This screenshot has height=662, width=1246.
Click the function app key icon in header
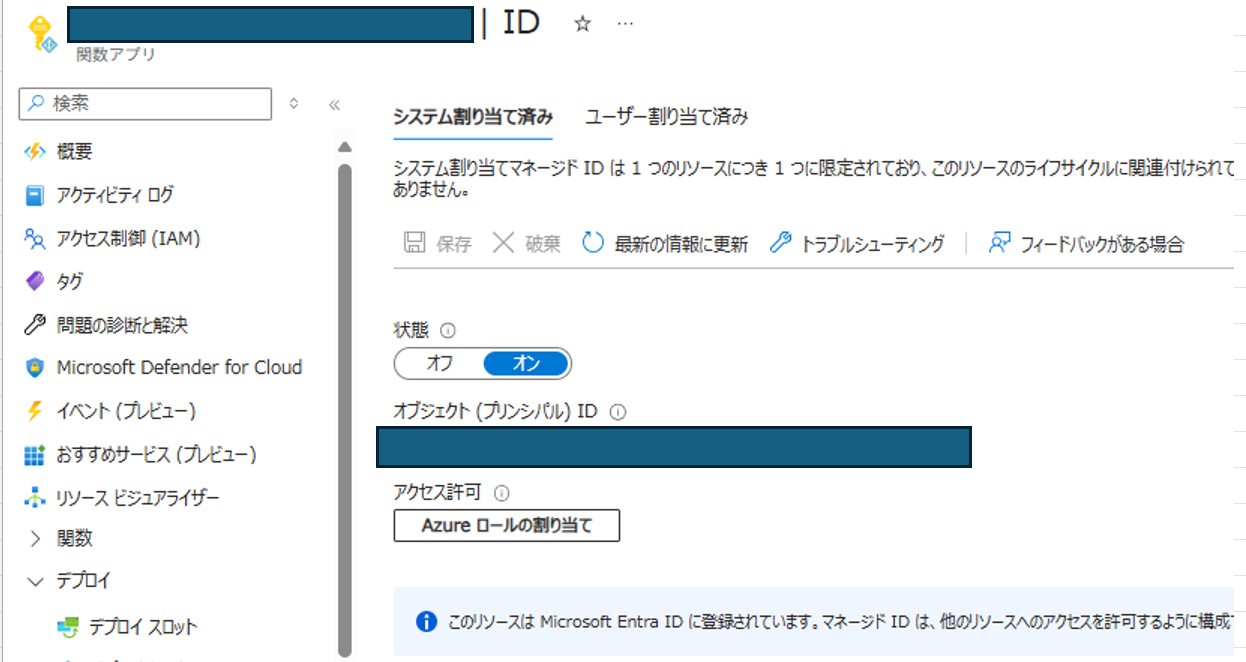tap(41, 32)
